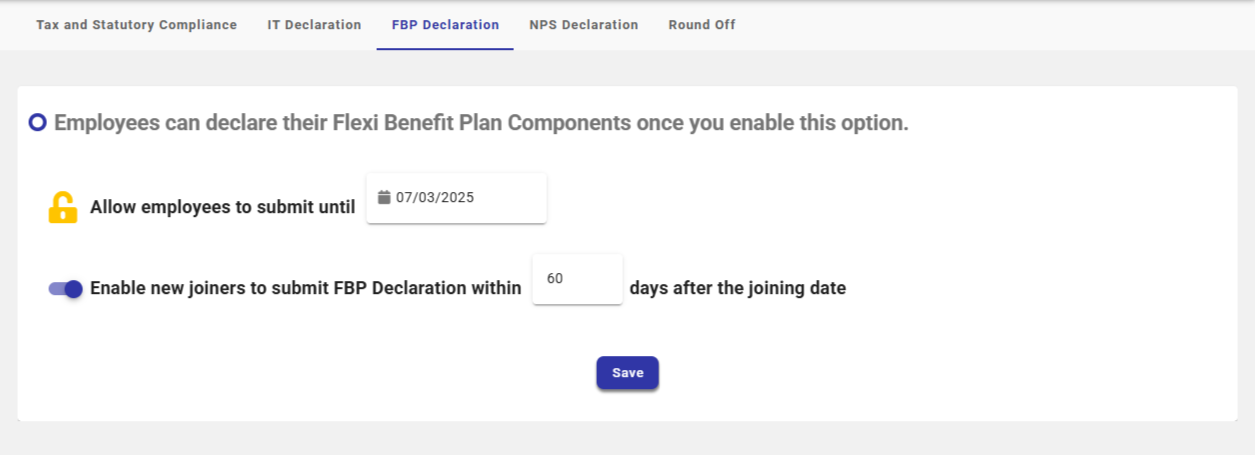Screen dimensions: 1255x455
Task: Save the FBP Declaration settings
Action: tap(627, 373)
